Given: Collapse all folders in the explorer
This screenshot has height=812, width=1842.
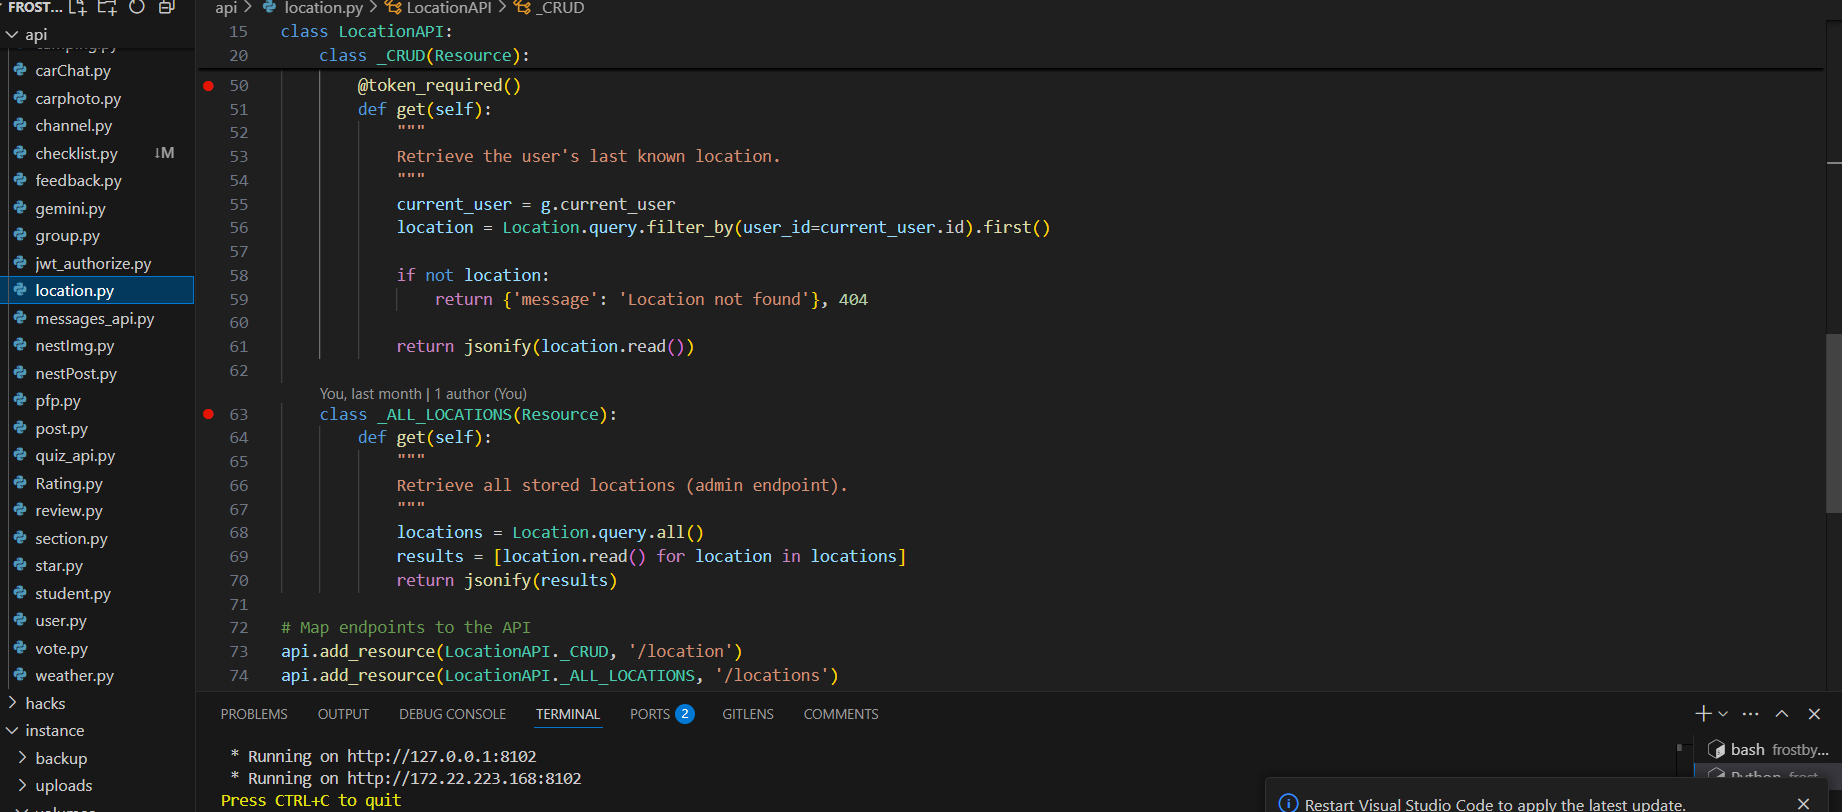Looking at the screenshot, I should click(x=166, y=7).
